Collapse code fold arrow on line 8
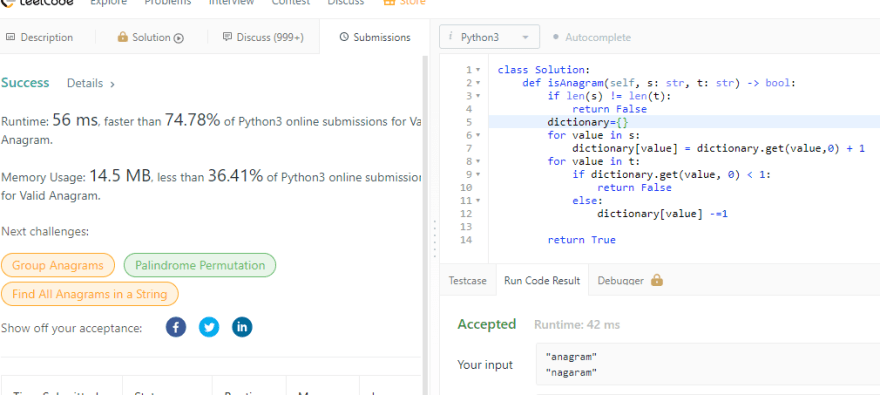The width and height of the screenshot is (880, 395). point(478,162)
